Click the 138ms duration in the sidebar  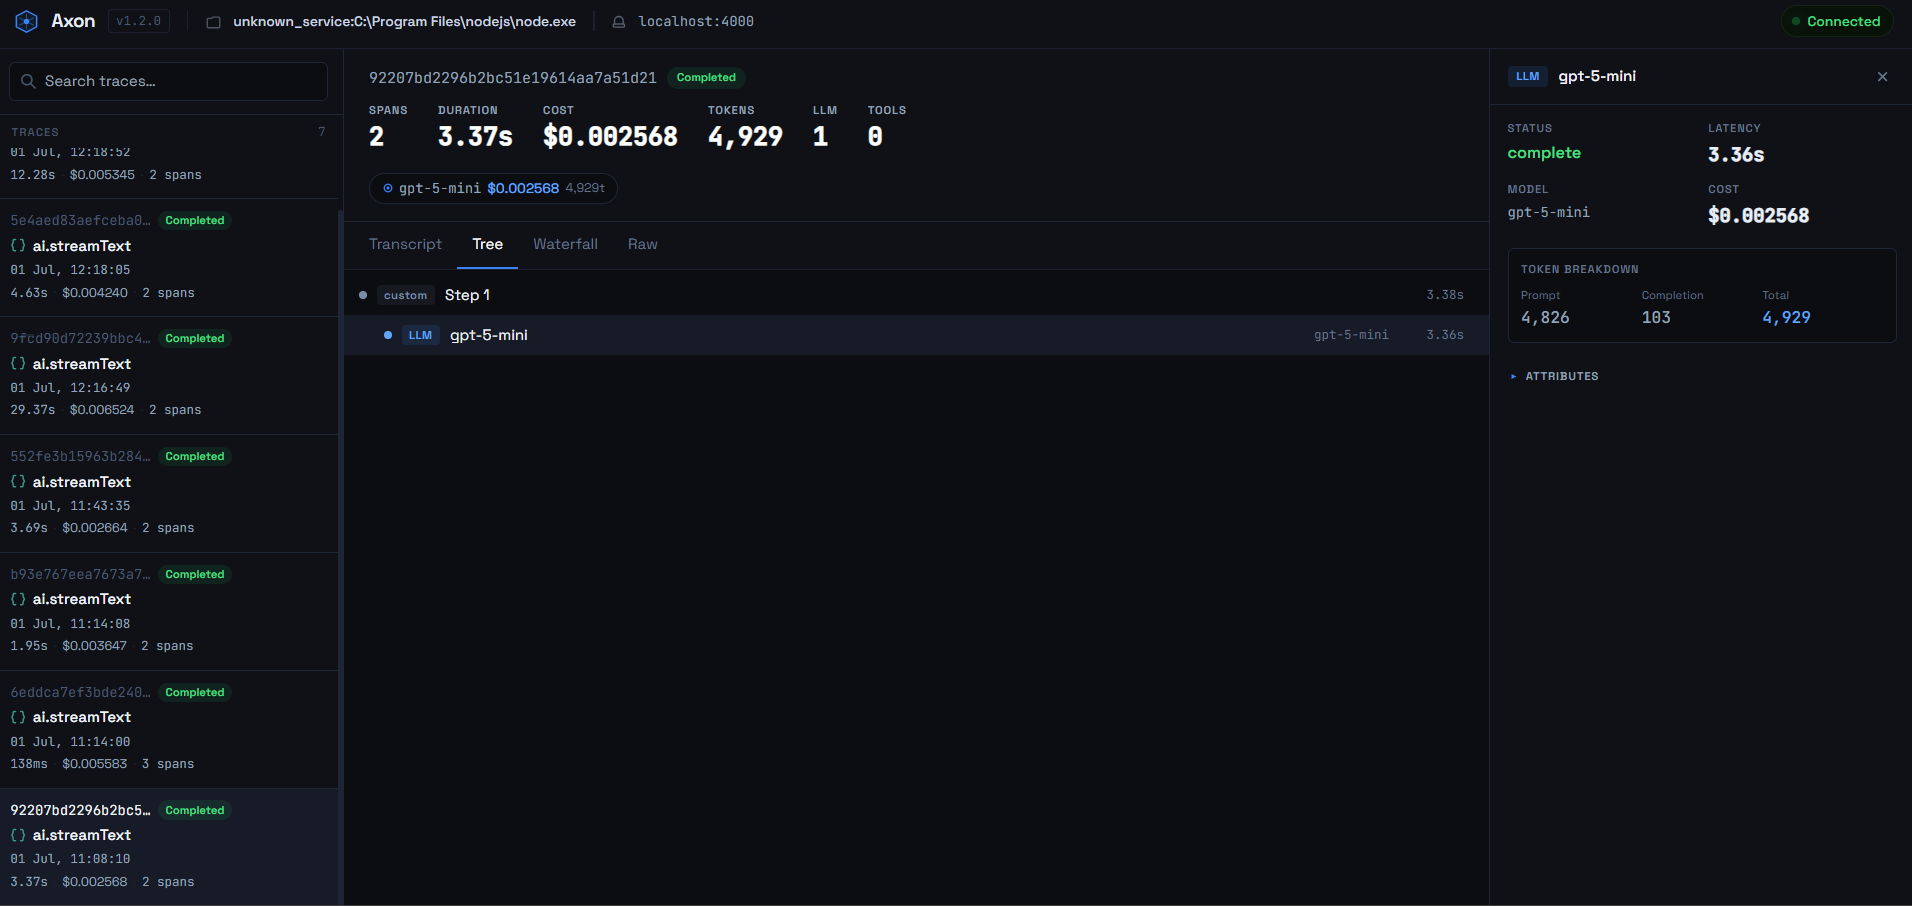tap(29, 764)
